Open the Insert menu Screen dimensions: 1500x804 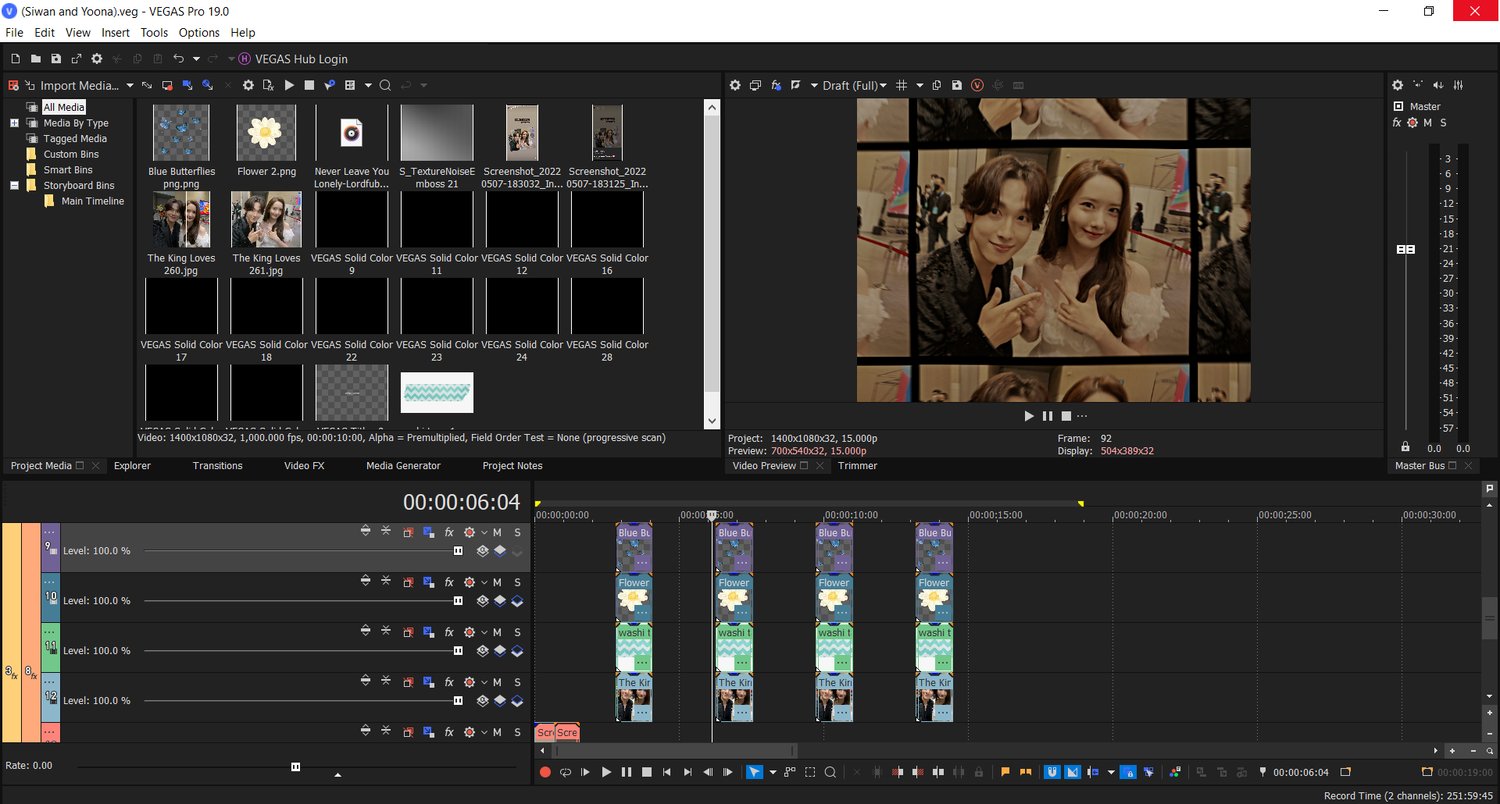(115, 33)
